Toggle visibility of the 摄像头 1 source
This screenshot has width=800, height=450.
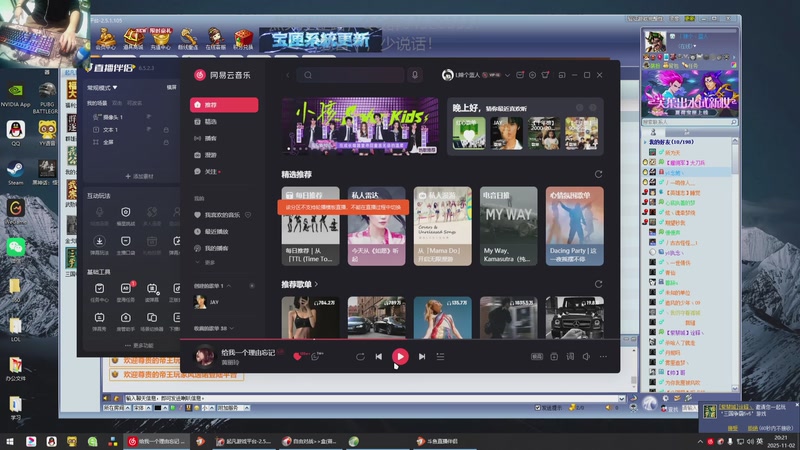point(149,117)
